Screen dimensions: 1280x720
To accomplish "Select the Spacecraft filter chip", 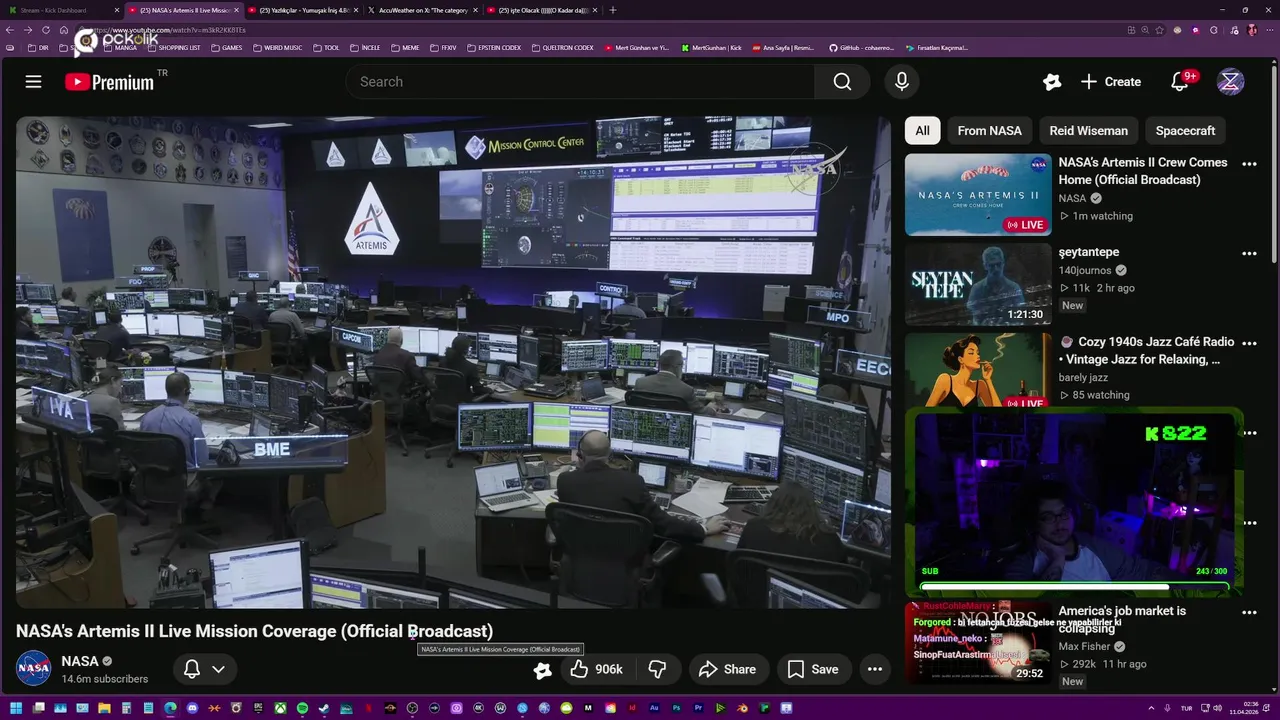I will click(x=1185, y=131).
